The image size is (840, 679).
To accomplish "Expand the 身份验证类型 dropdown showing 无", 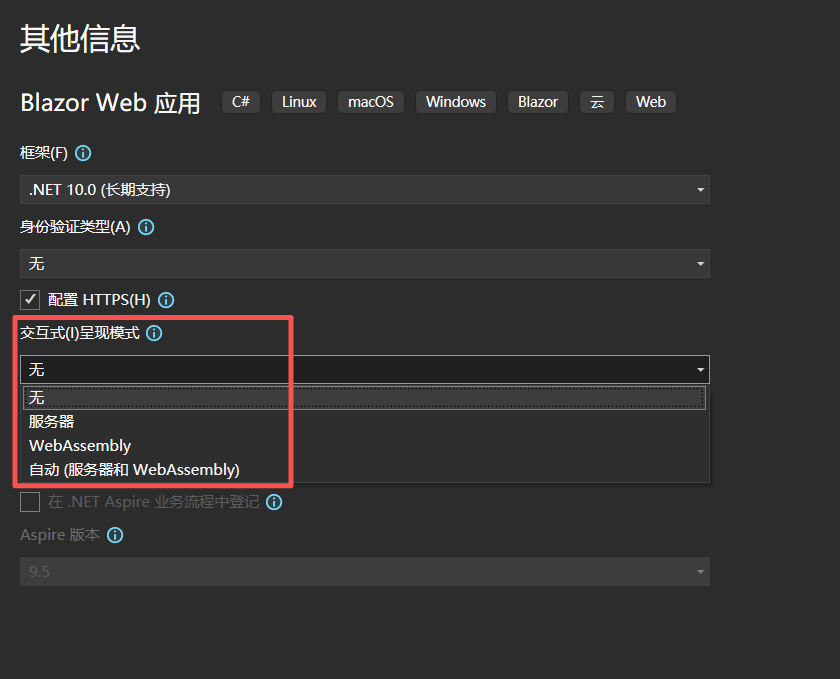I will [x=365, y=264].
